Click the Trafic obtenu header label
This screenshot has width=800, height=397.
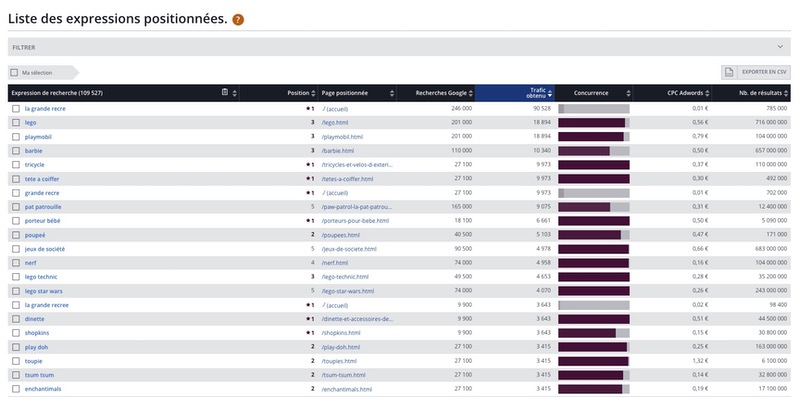[536, 93]
